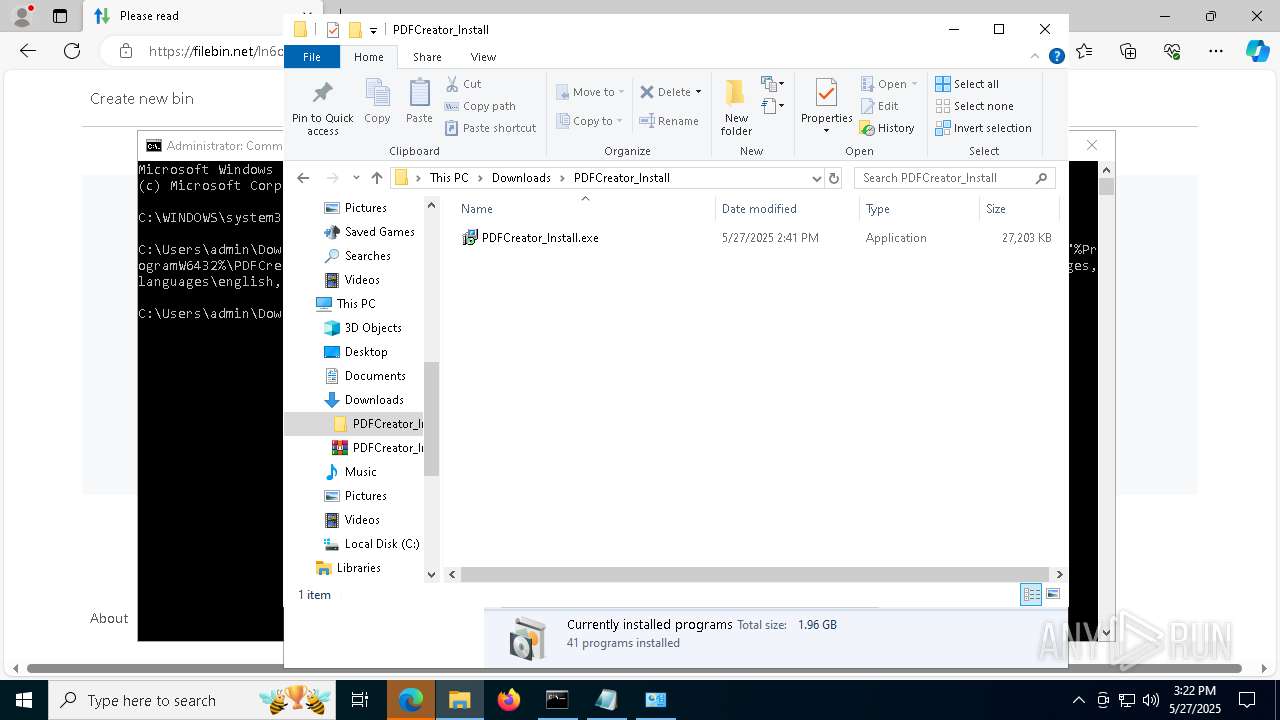Image resolution: width=1280 pixels, height=720 pixels.
Task: Expand the Properties dropdown arrow
Action: click(x=826, y=131)
